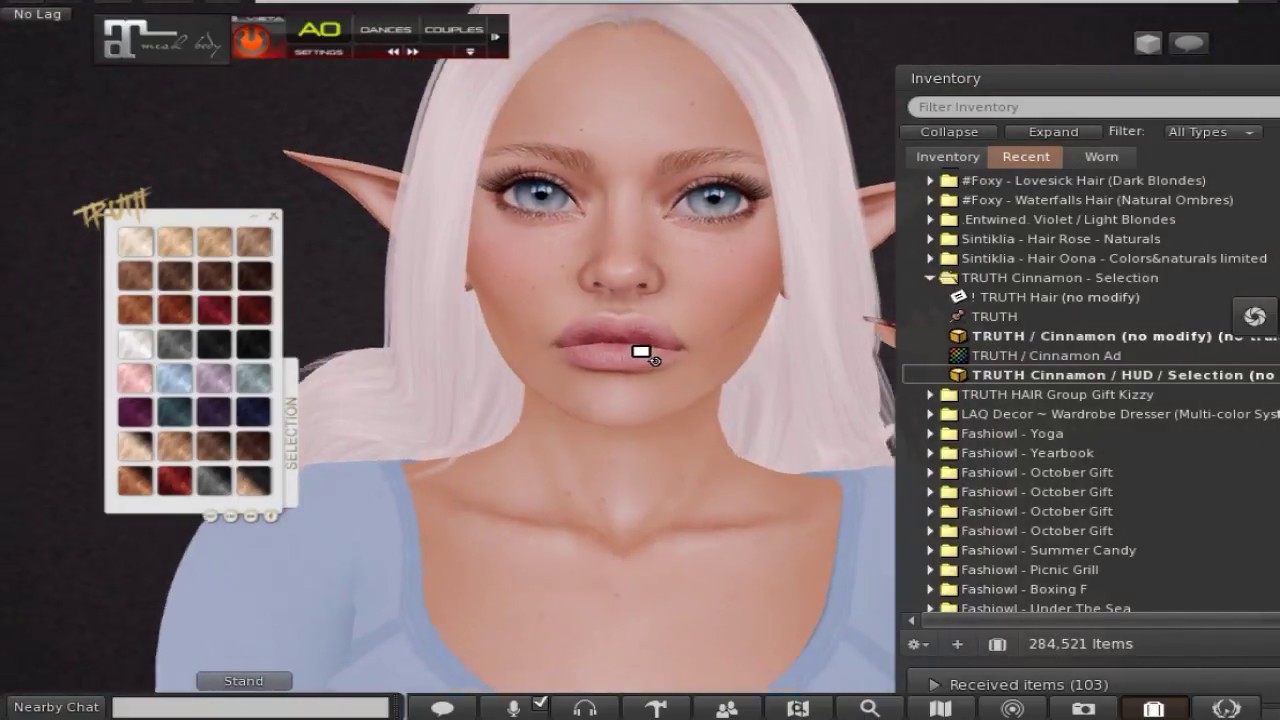The image size is (1280, 720).
Task: Select the bright red hair swatch in third row
Action: click(214, 310)
